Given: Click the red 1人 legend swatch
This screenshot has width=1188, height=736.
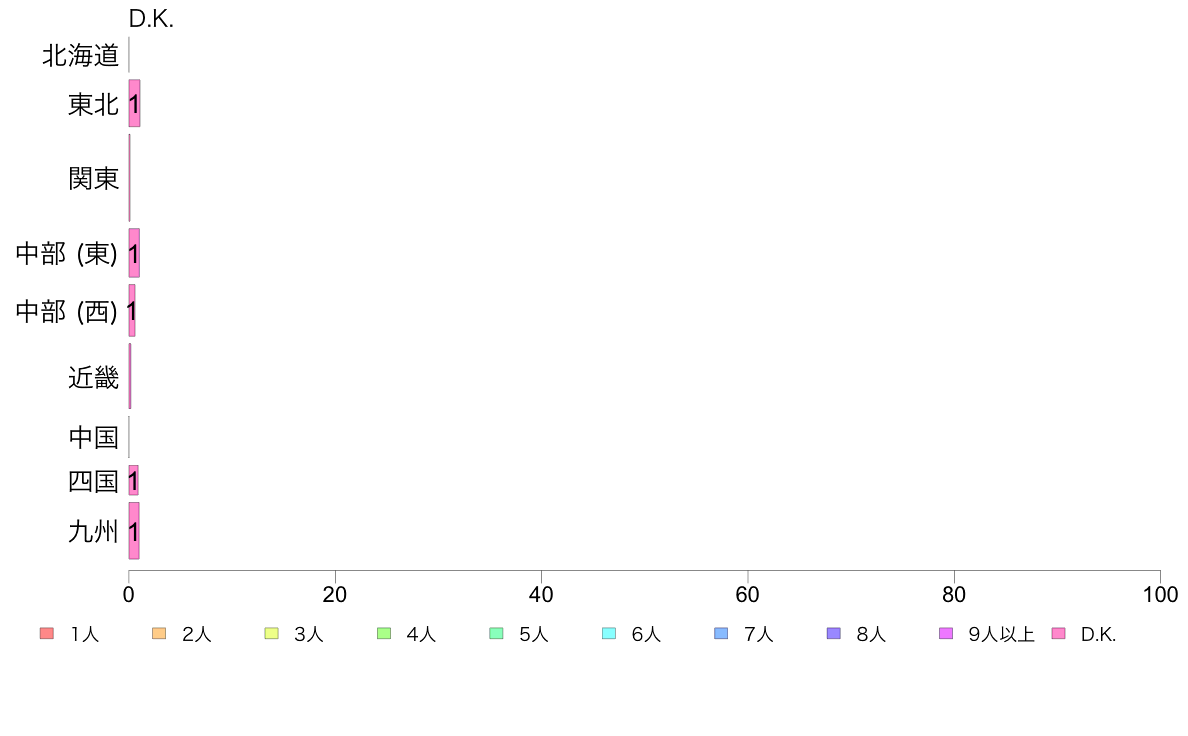Looking at the screenshot, I should tap(46, 633).
